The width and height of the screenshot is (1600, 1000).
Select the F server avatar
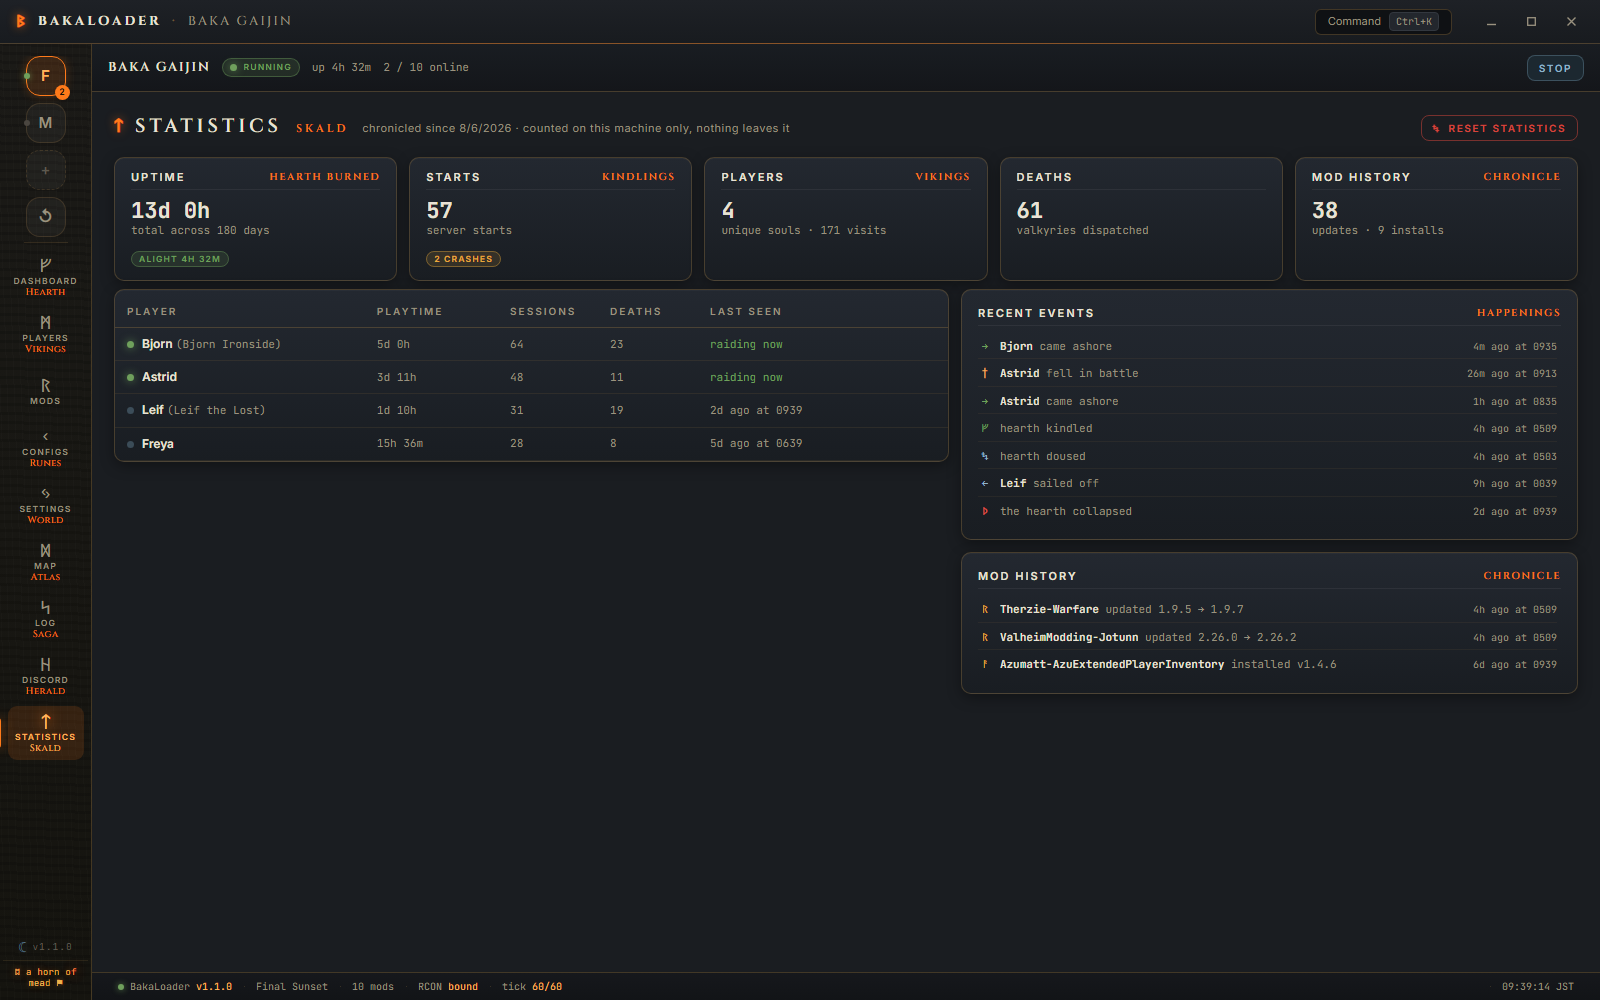tap(45, 76)
